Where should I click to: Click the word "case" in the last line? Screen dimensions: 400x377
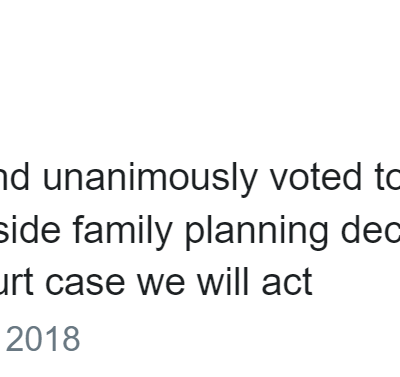(x=85, y=283)
